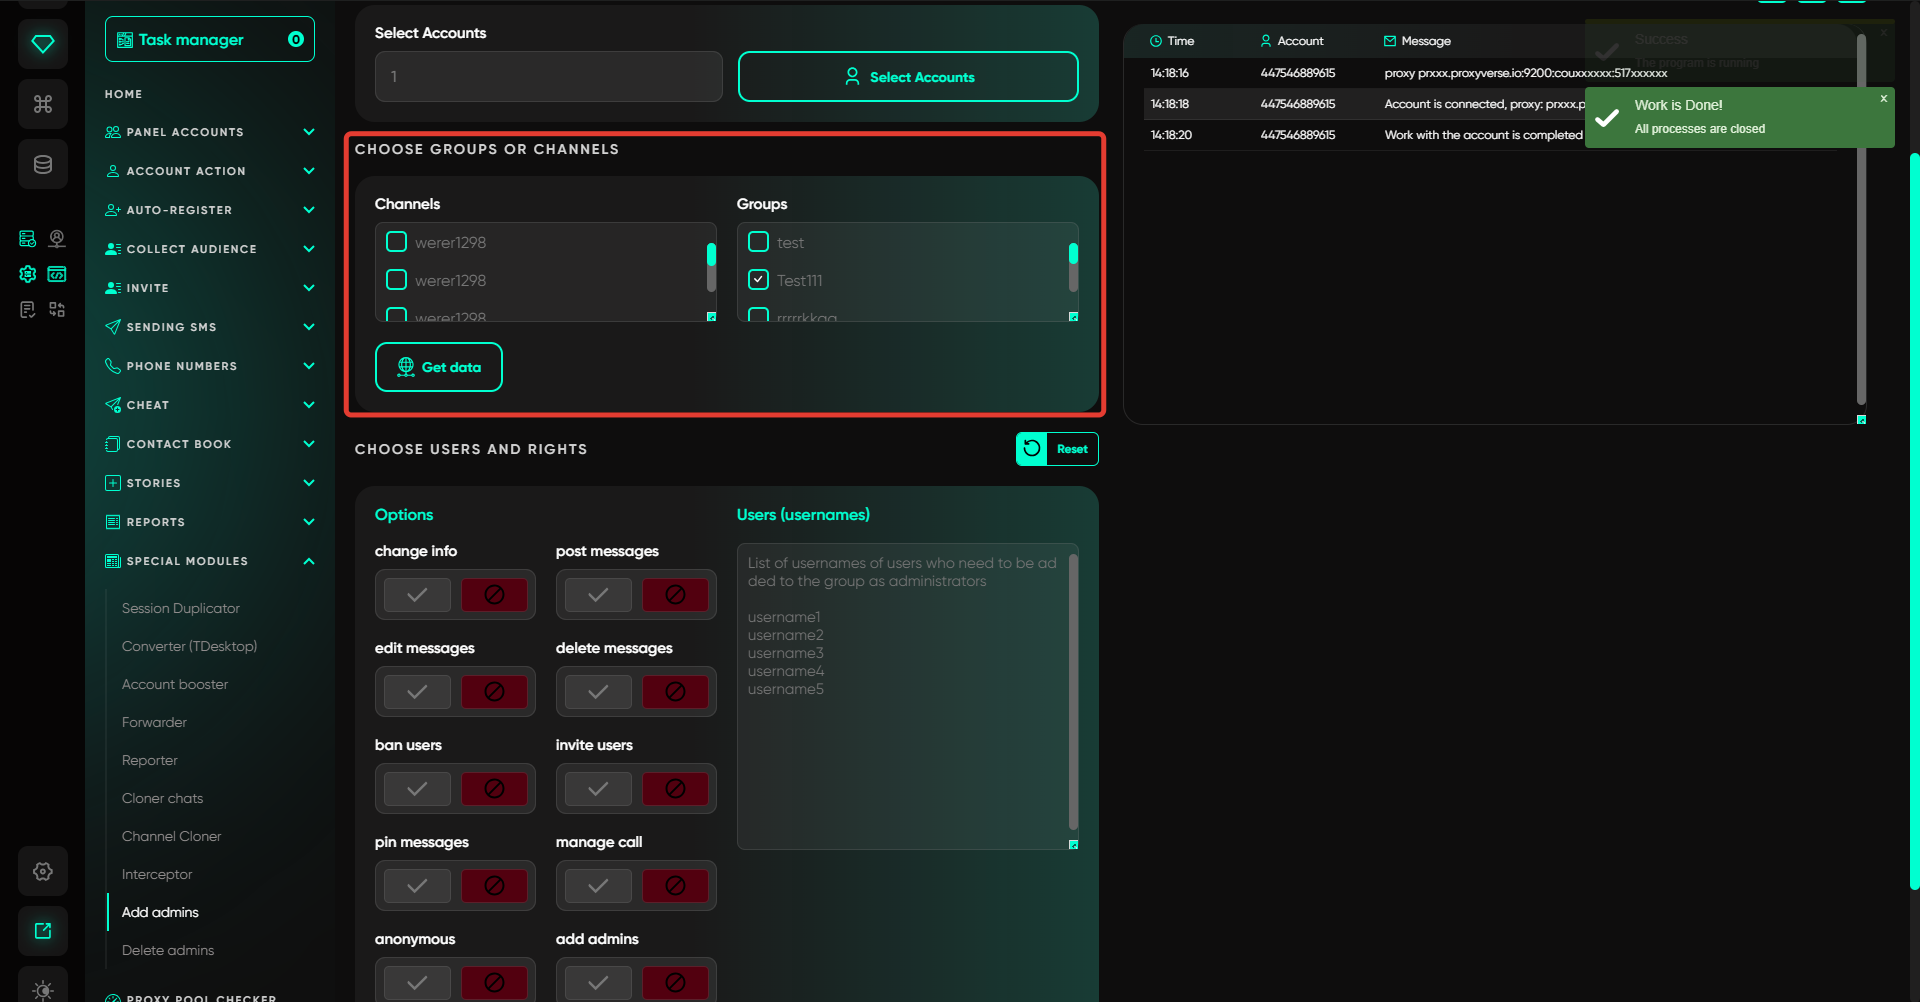Click the Get data button

tap(439, 367)
